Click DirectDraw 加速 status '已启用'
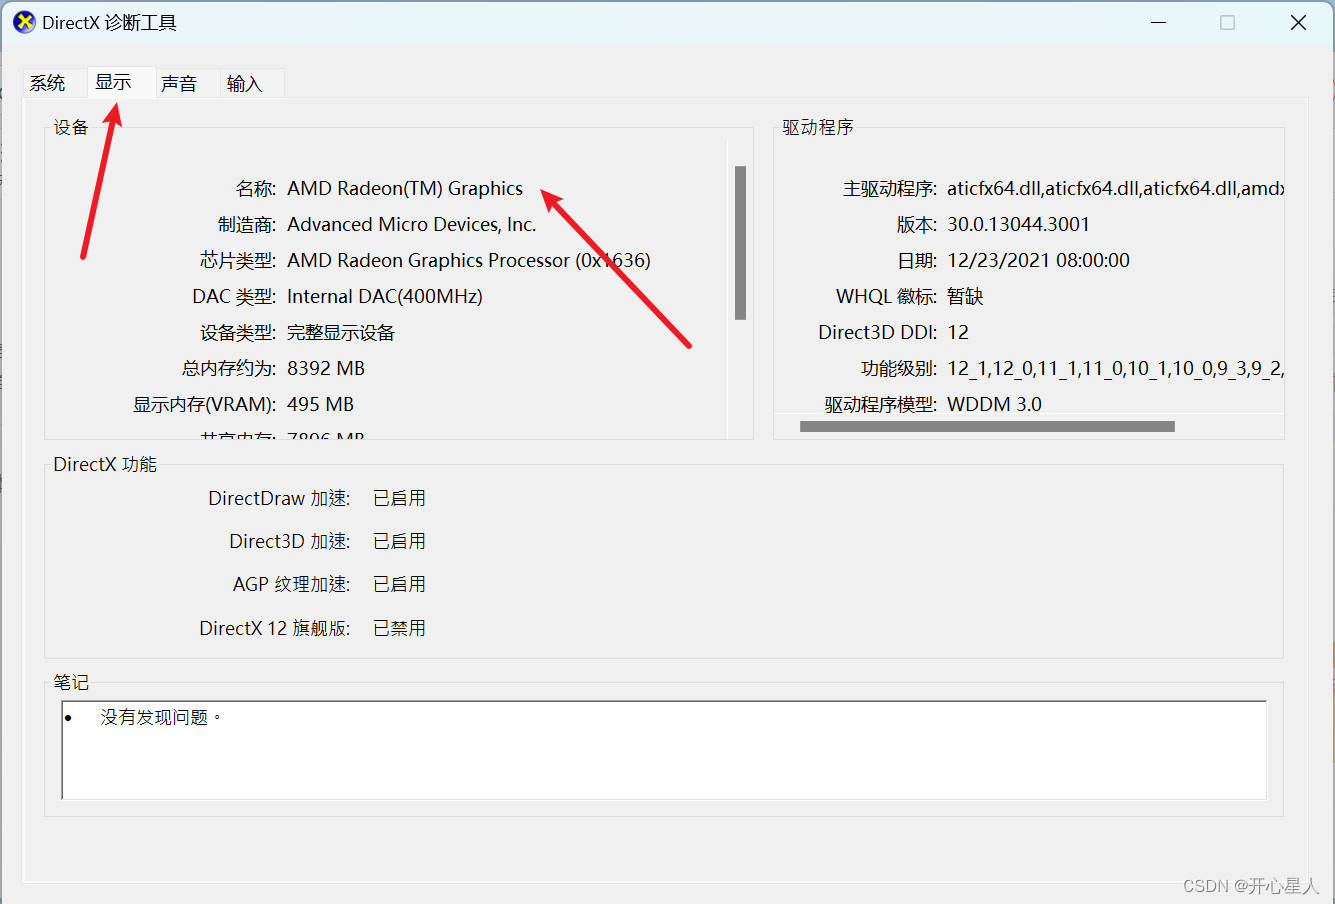Viewport: 1335px width, 904px height. click(x=400, y=499)
